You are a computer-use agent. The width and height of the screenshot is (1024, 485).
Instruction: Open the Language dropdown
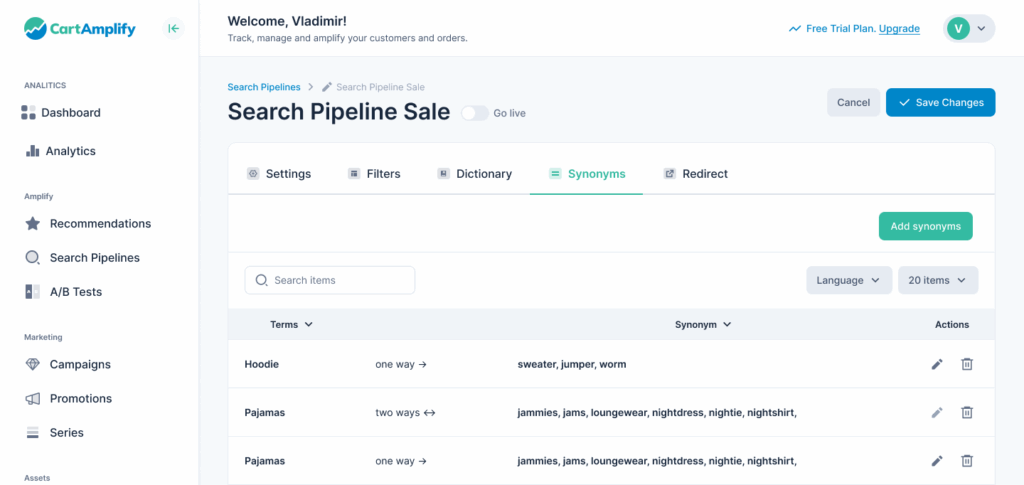(x=849, y=281)
